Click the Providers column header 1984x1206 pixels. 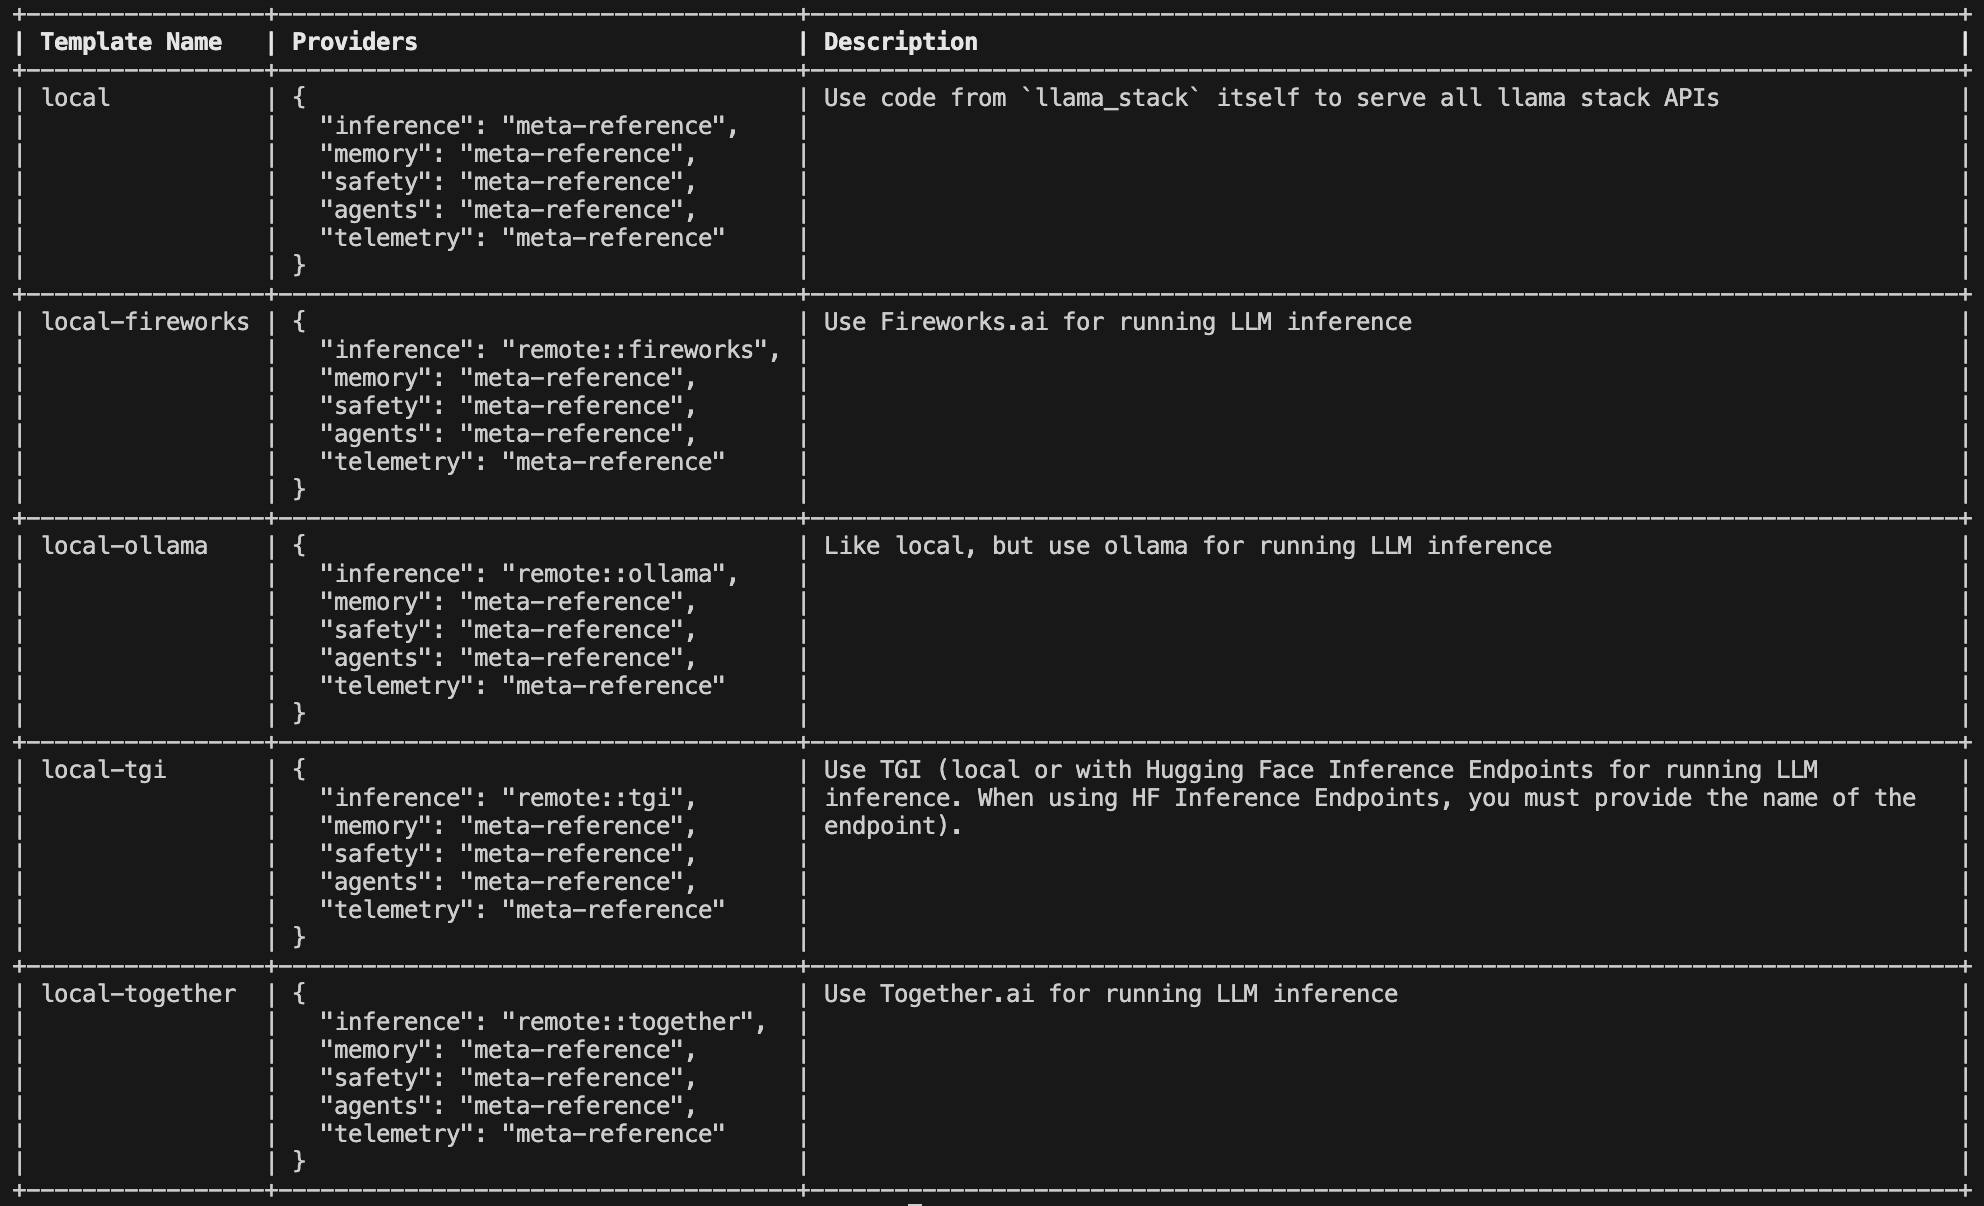click(354, 42)
